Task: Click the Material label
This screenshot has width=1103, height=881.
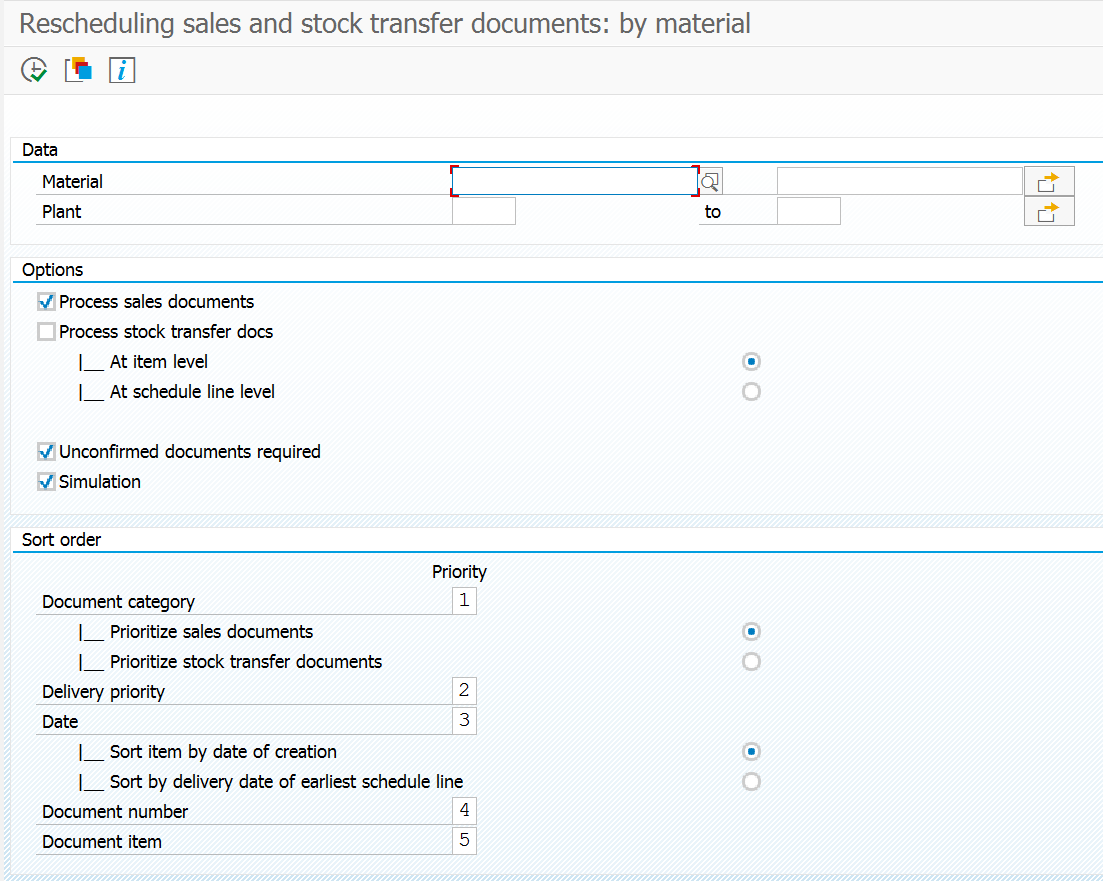Action: tap(72, 182)
